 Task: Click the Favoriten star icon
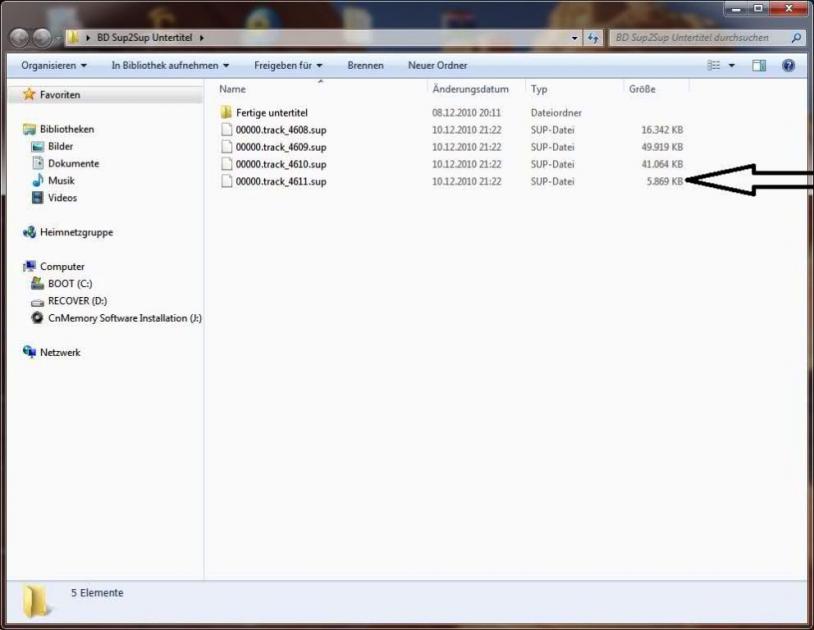pyautogui.click(x=29, y=94)
